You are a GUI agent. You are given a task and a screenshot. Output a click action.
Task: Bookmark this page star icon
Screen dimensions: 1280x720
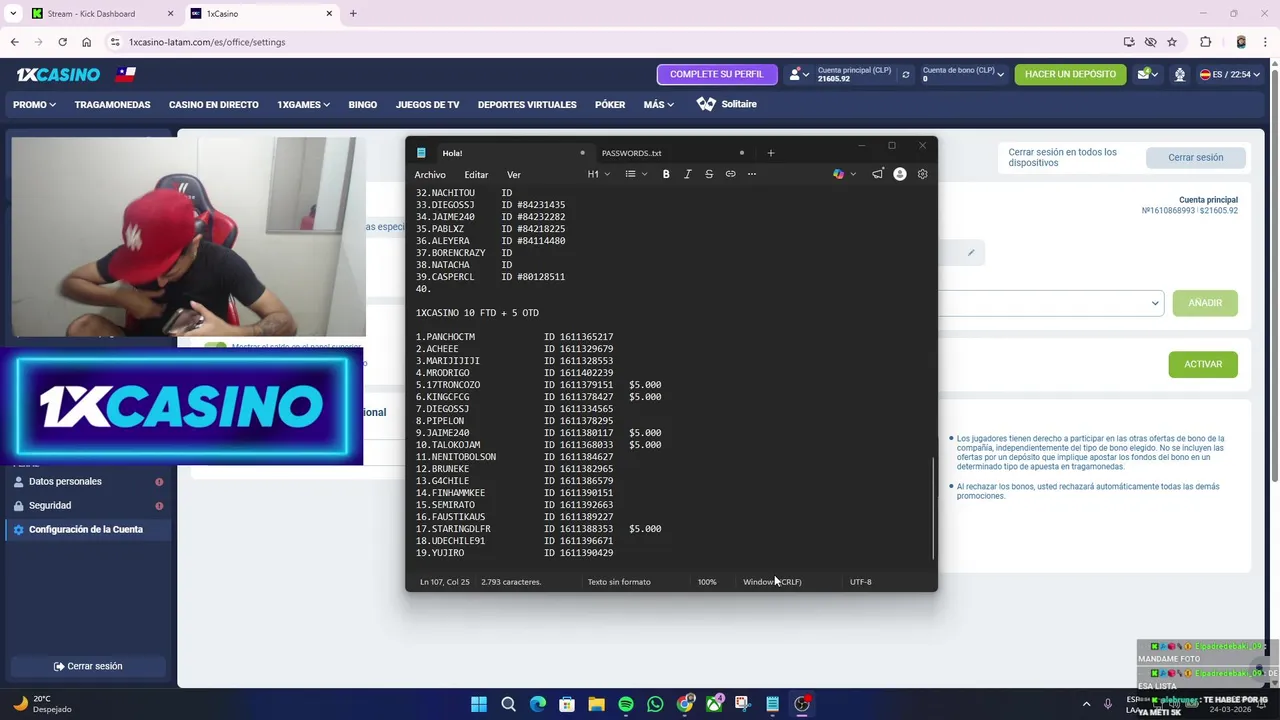(x=1172, y=42)
